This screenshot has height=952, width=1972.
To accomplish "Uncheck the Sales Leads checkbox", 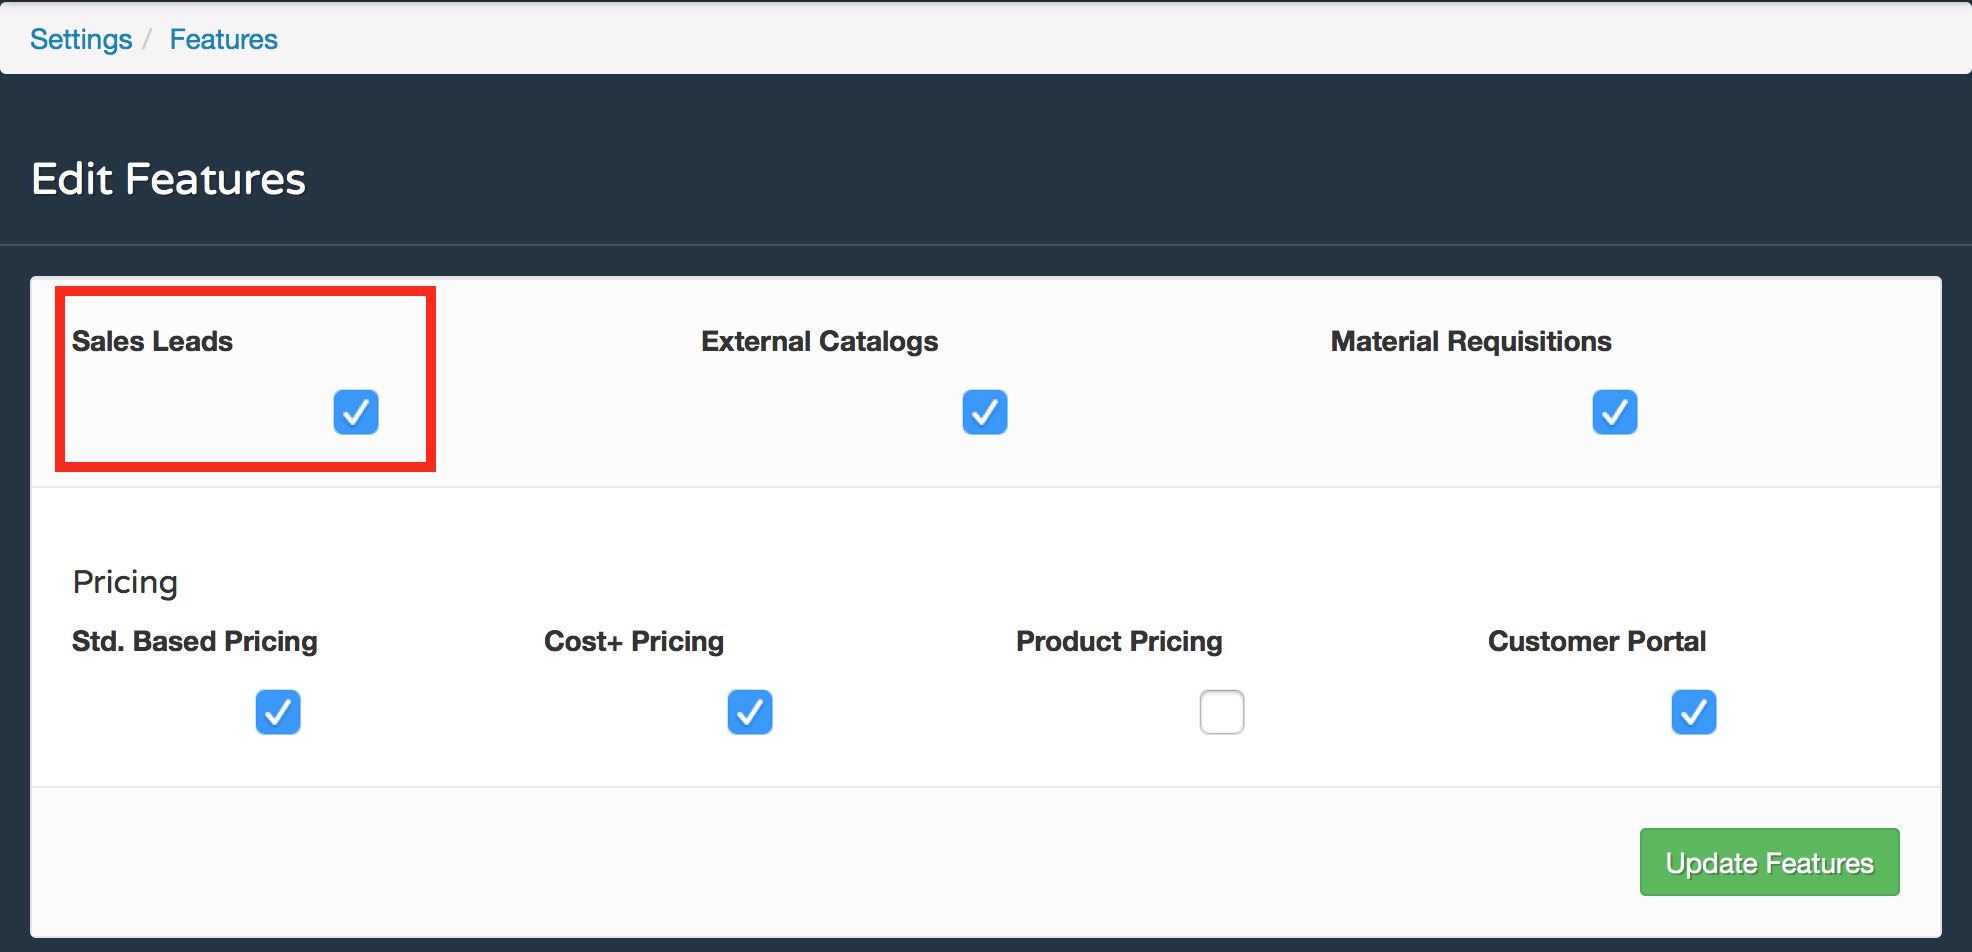I will click(356, 412).
